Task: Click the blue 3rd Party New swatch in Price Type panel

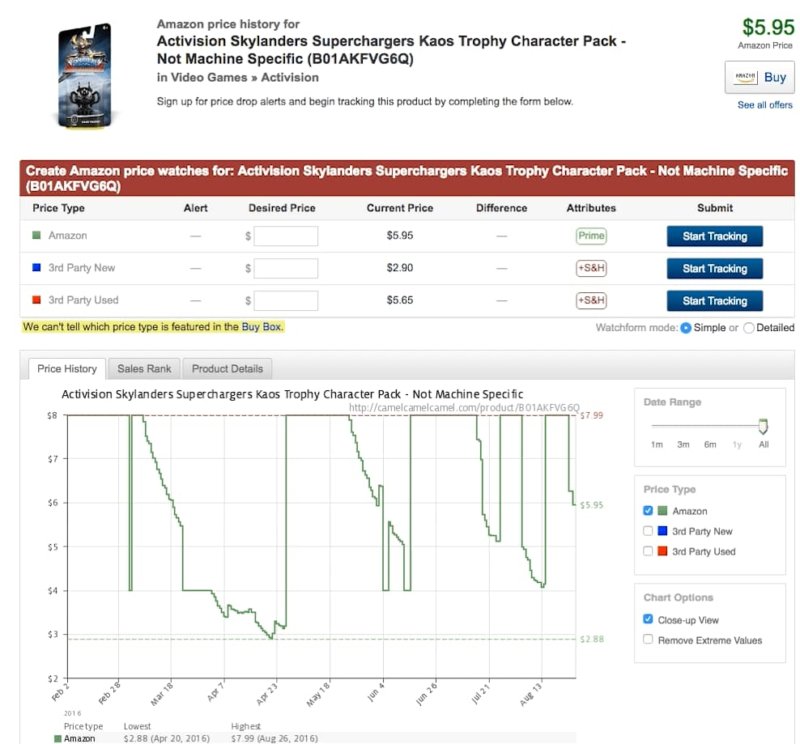Action: click(x=662, y=531)
